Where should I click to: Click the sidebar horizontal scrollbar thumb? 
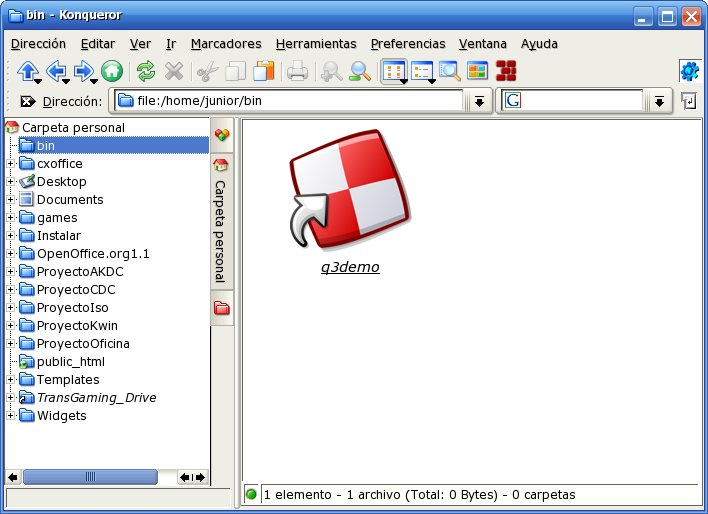click(90, 477)
